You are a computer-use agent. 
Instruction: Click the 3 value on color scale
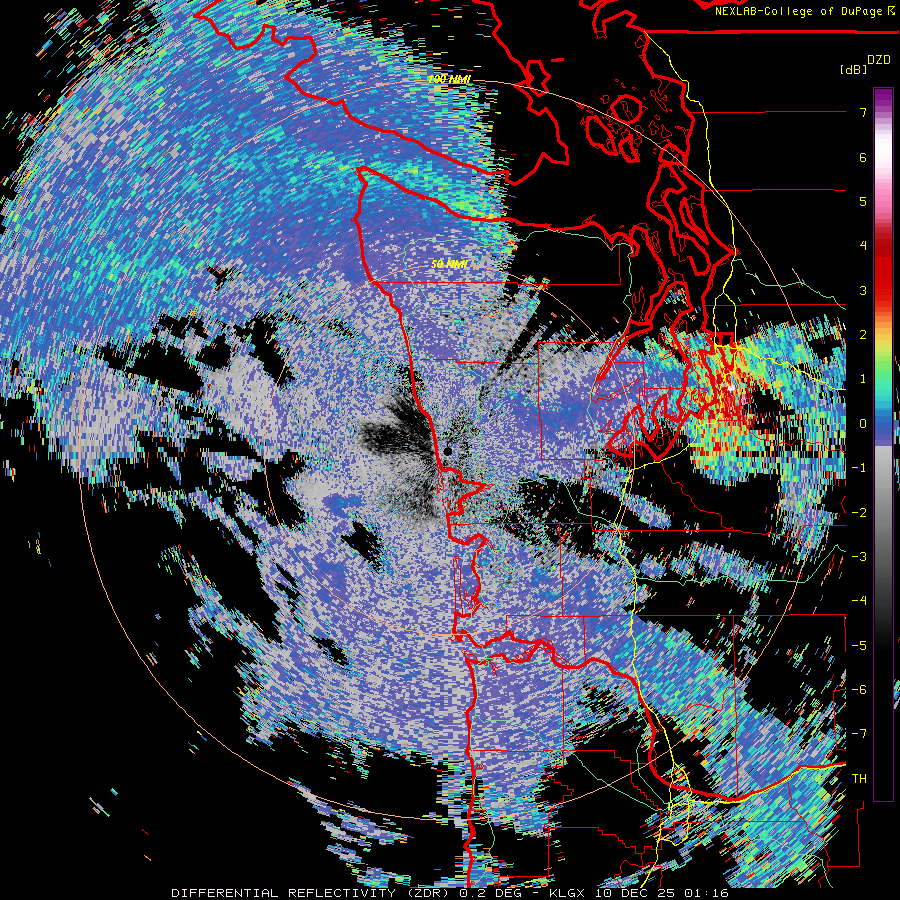coord(863,290)
